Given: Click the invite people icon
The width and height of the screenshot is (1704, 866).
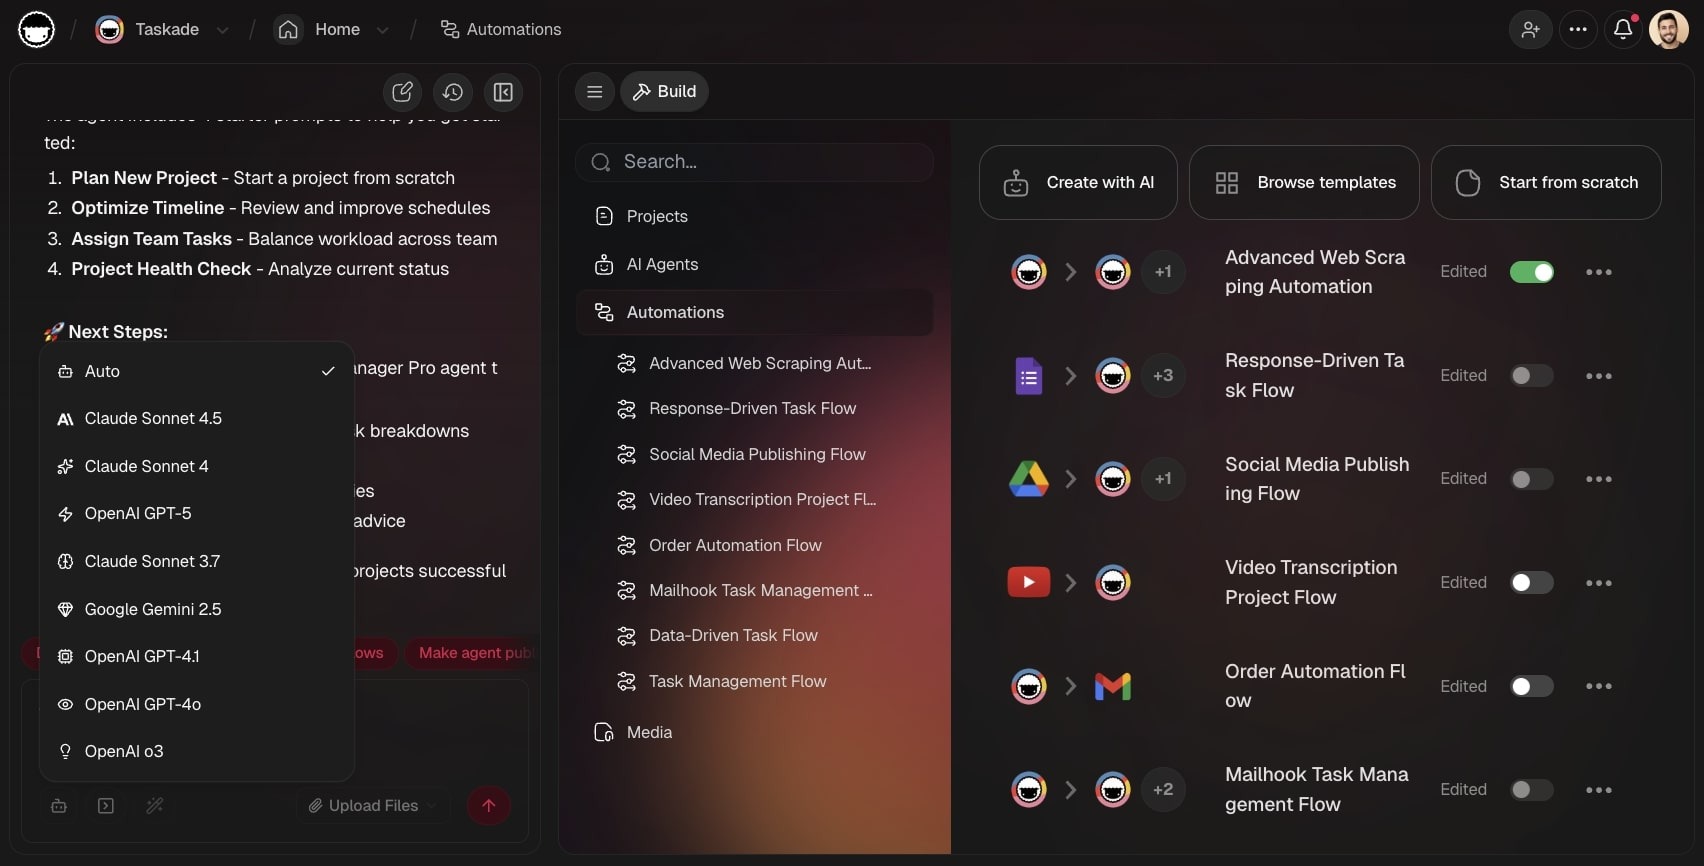Looking at the screenshot, I should point(1530,29).
